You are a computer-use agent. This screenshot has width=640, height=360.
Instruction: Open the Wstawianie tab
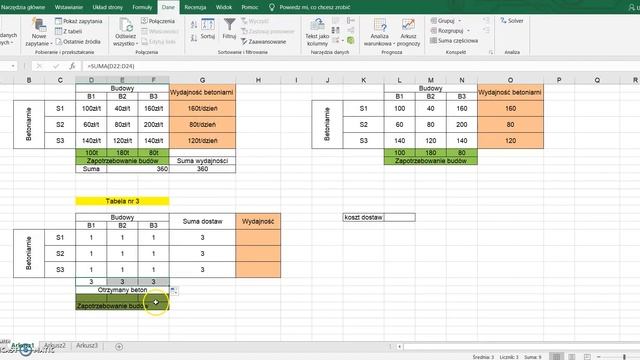[x=69, y=7]
